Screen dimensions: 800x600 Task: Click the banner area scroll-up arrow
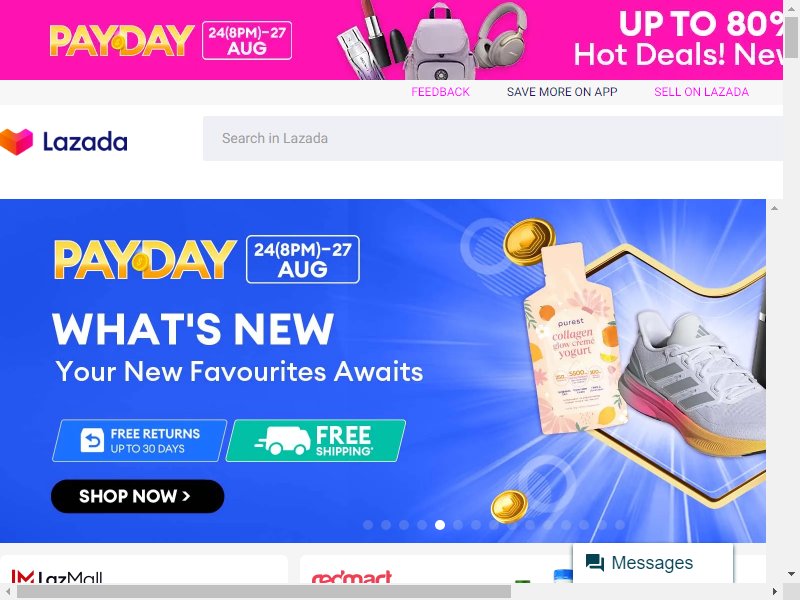[774, 208]
